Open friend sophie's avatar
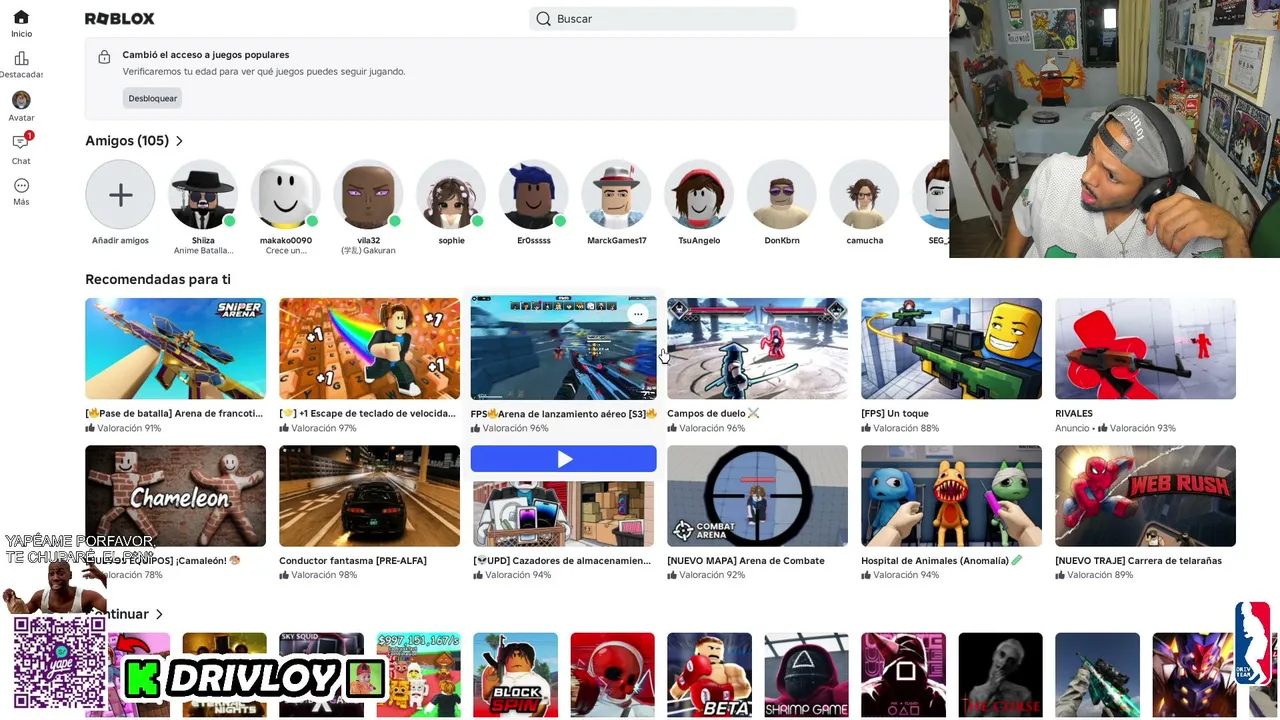Screen dimensions: 1280x720 tap(451, 195)
